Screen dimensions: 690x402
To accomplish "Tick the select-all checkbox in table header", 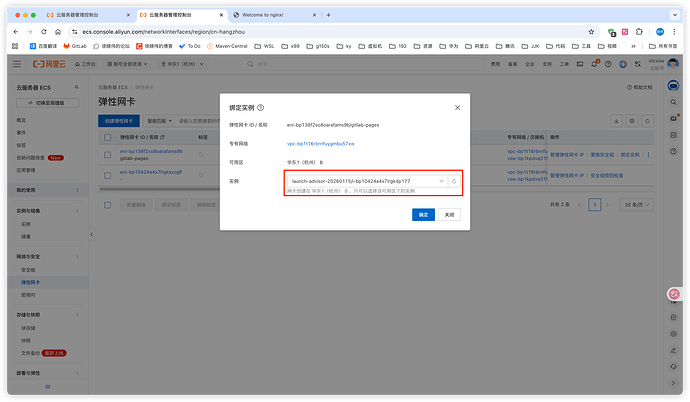I will pos(109,136).
